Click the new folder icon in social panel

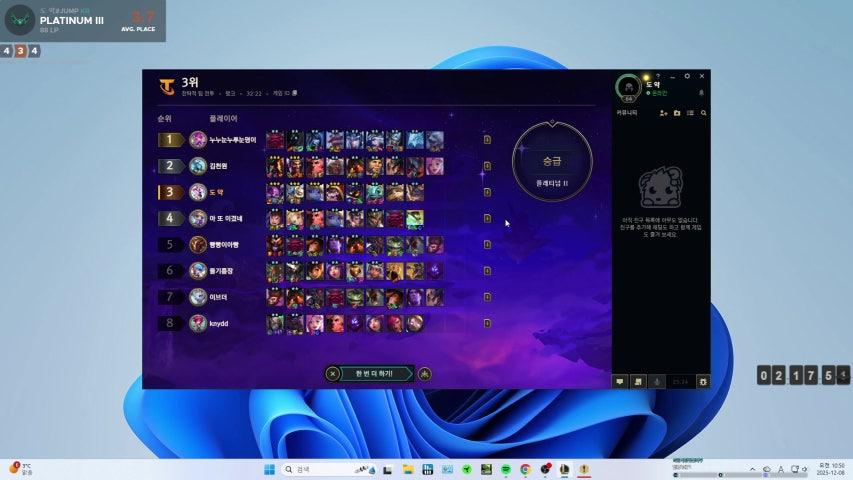(677, 113)
